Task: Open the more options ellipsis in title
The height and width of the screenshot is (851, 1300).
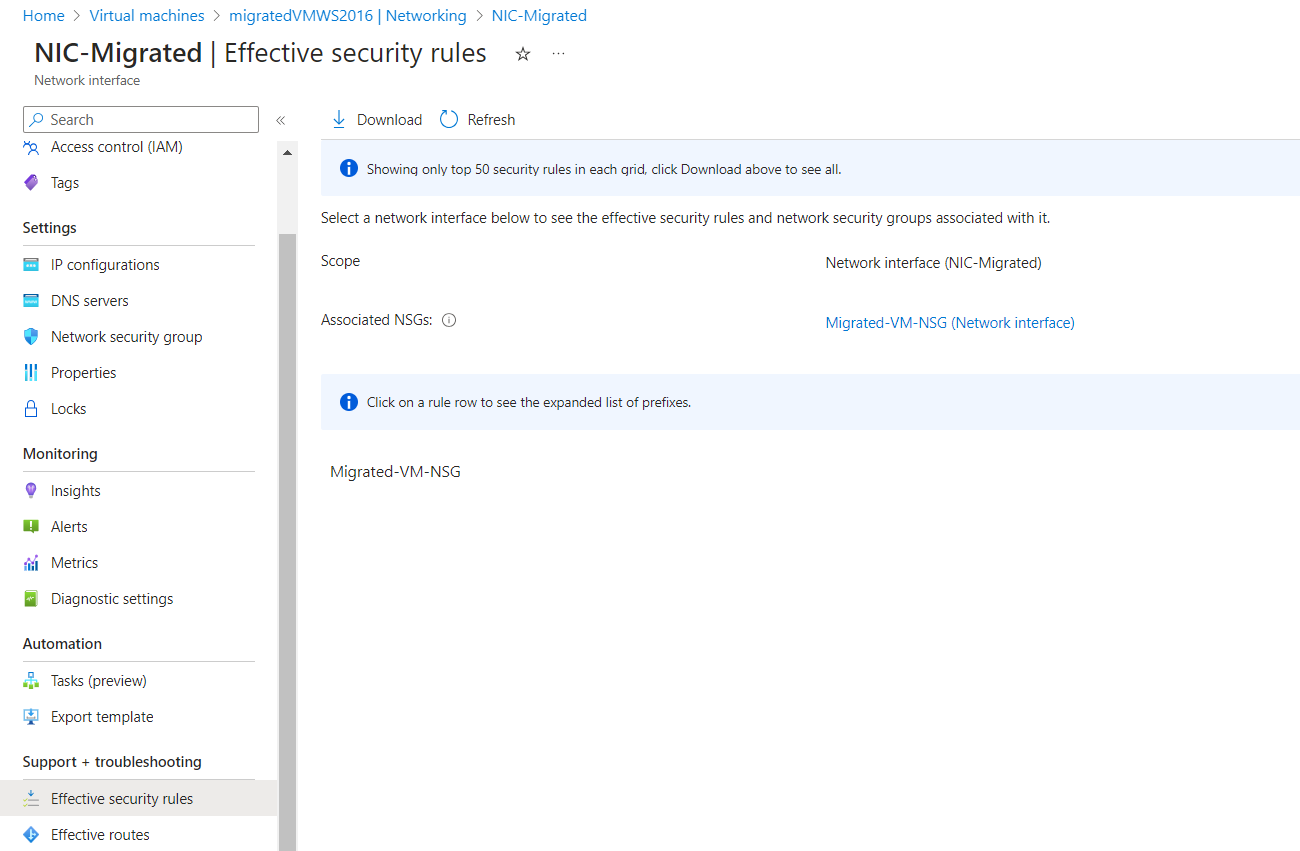Action: tap(558, 53)
